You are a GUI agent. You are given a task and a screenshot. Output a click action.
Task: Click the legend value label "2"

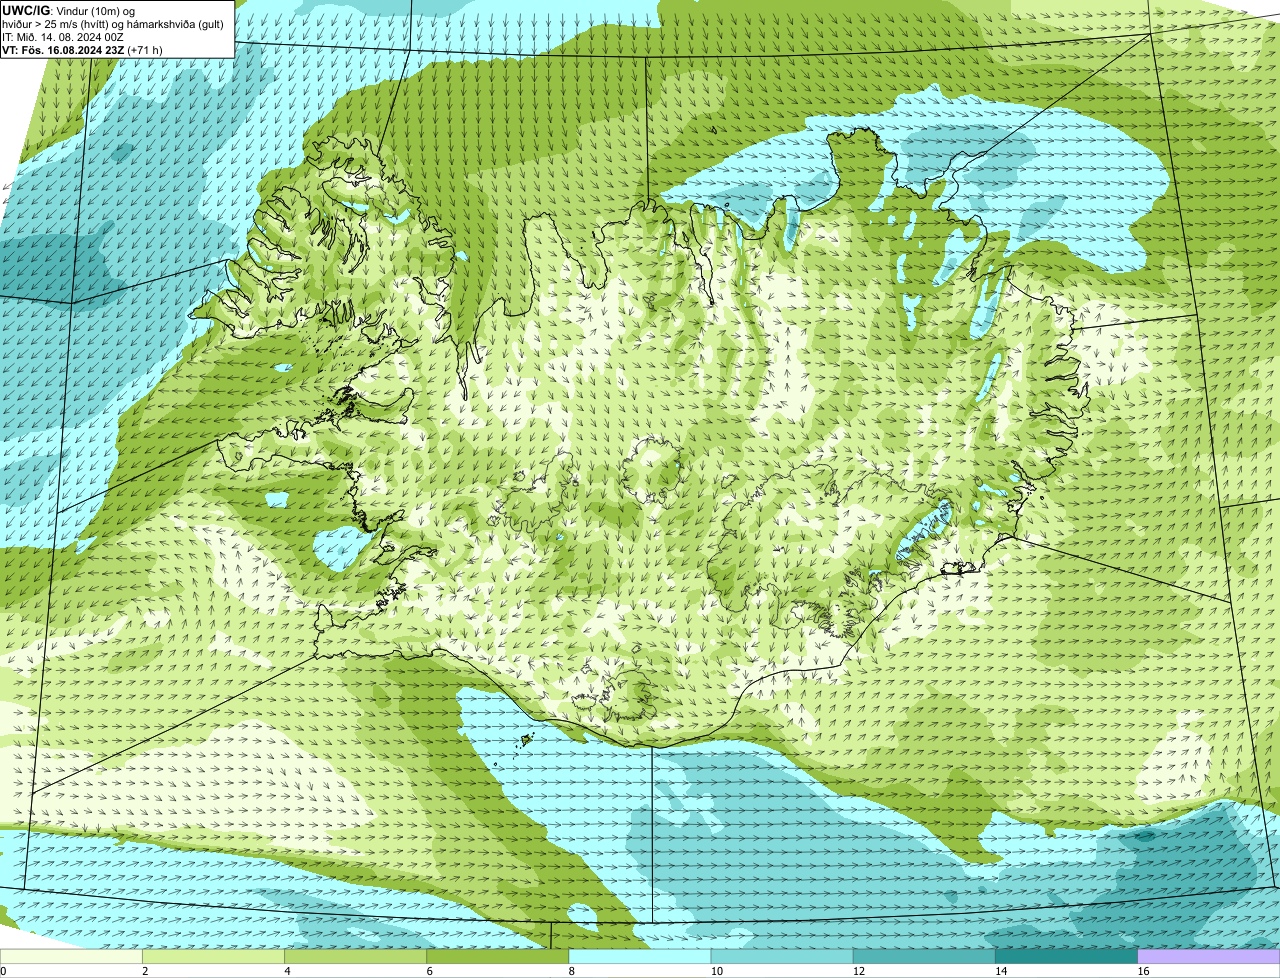(145, 971)
